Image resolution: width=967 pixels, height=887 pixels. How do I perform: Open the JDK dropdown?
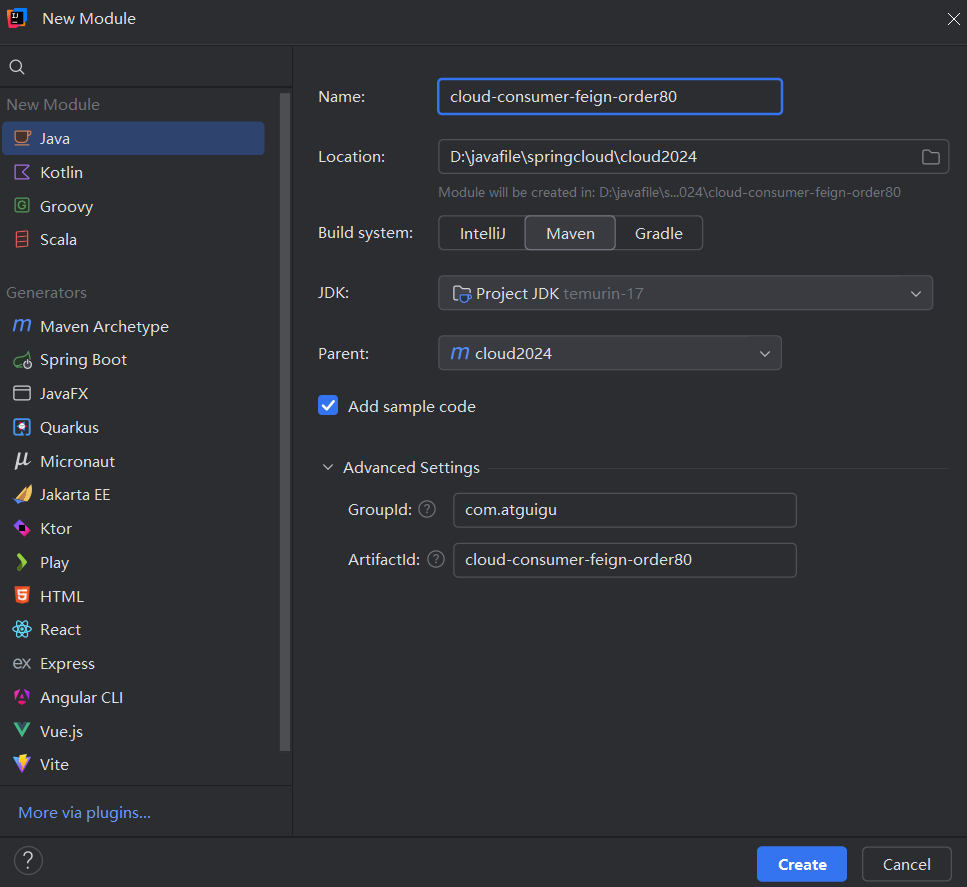pyautogui.click(x=685, y=293)
